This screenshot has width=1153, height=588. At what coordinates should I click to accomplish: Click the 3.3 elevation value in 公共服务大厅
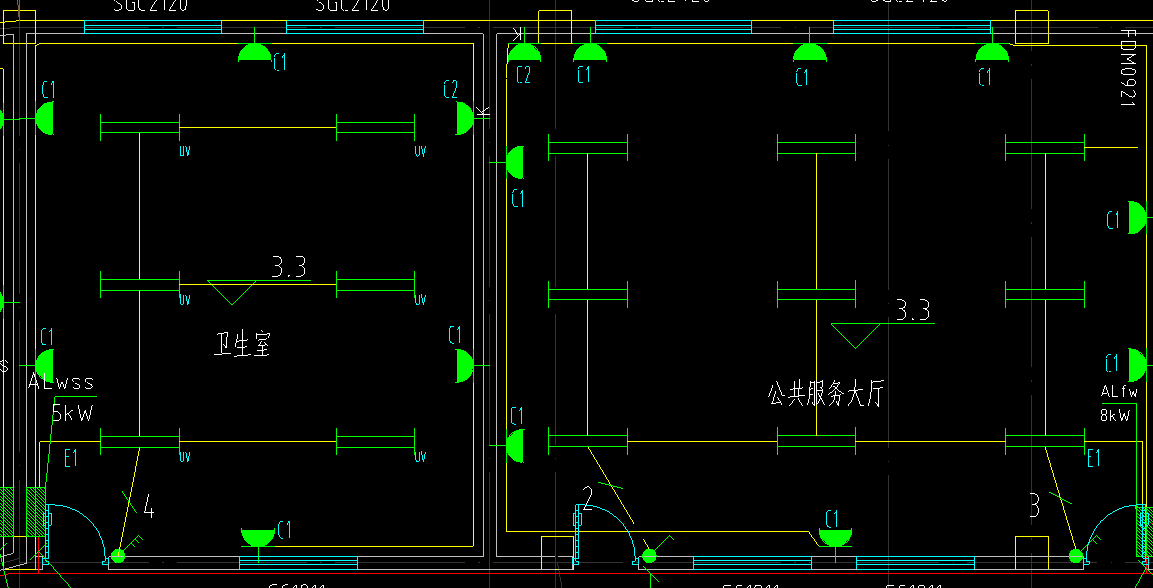click(x=913, y=309)
